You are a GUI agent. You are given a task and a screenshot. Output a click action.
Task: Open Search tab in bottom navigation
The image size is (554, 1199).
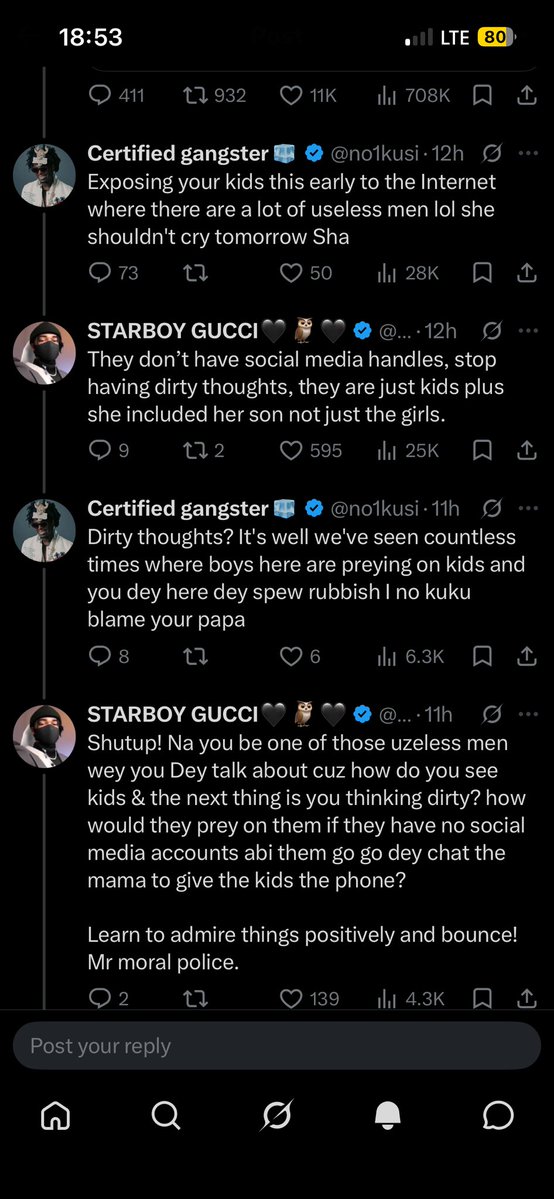click(x=165, y=1116)
